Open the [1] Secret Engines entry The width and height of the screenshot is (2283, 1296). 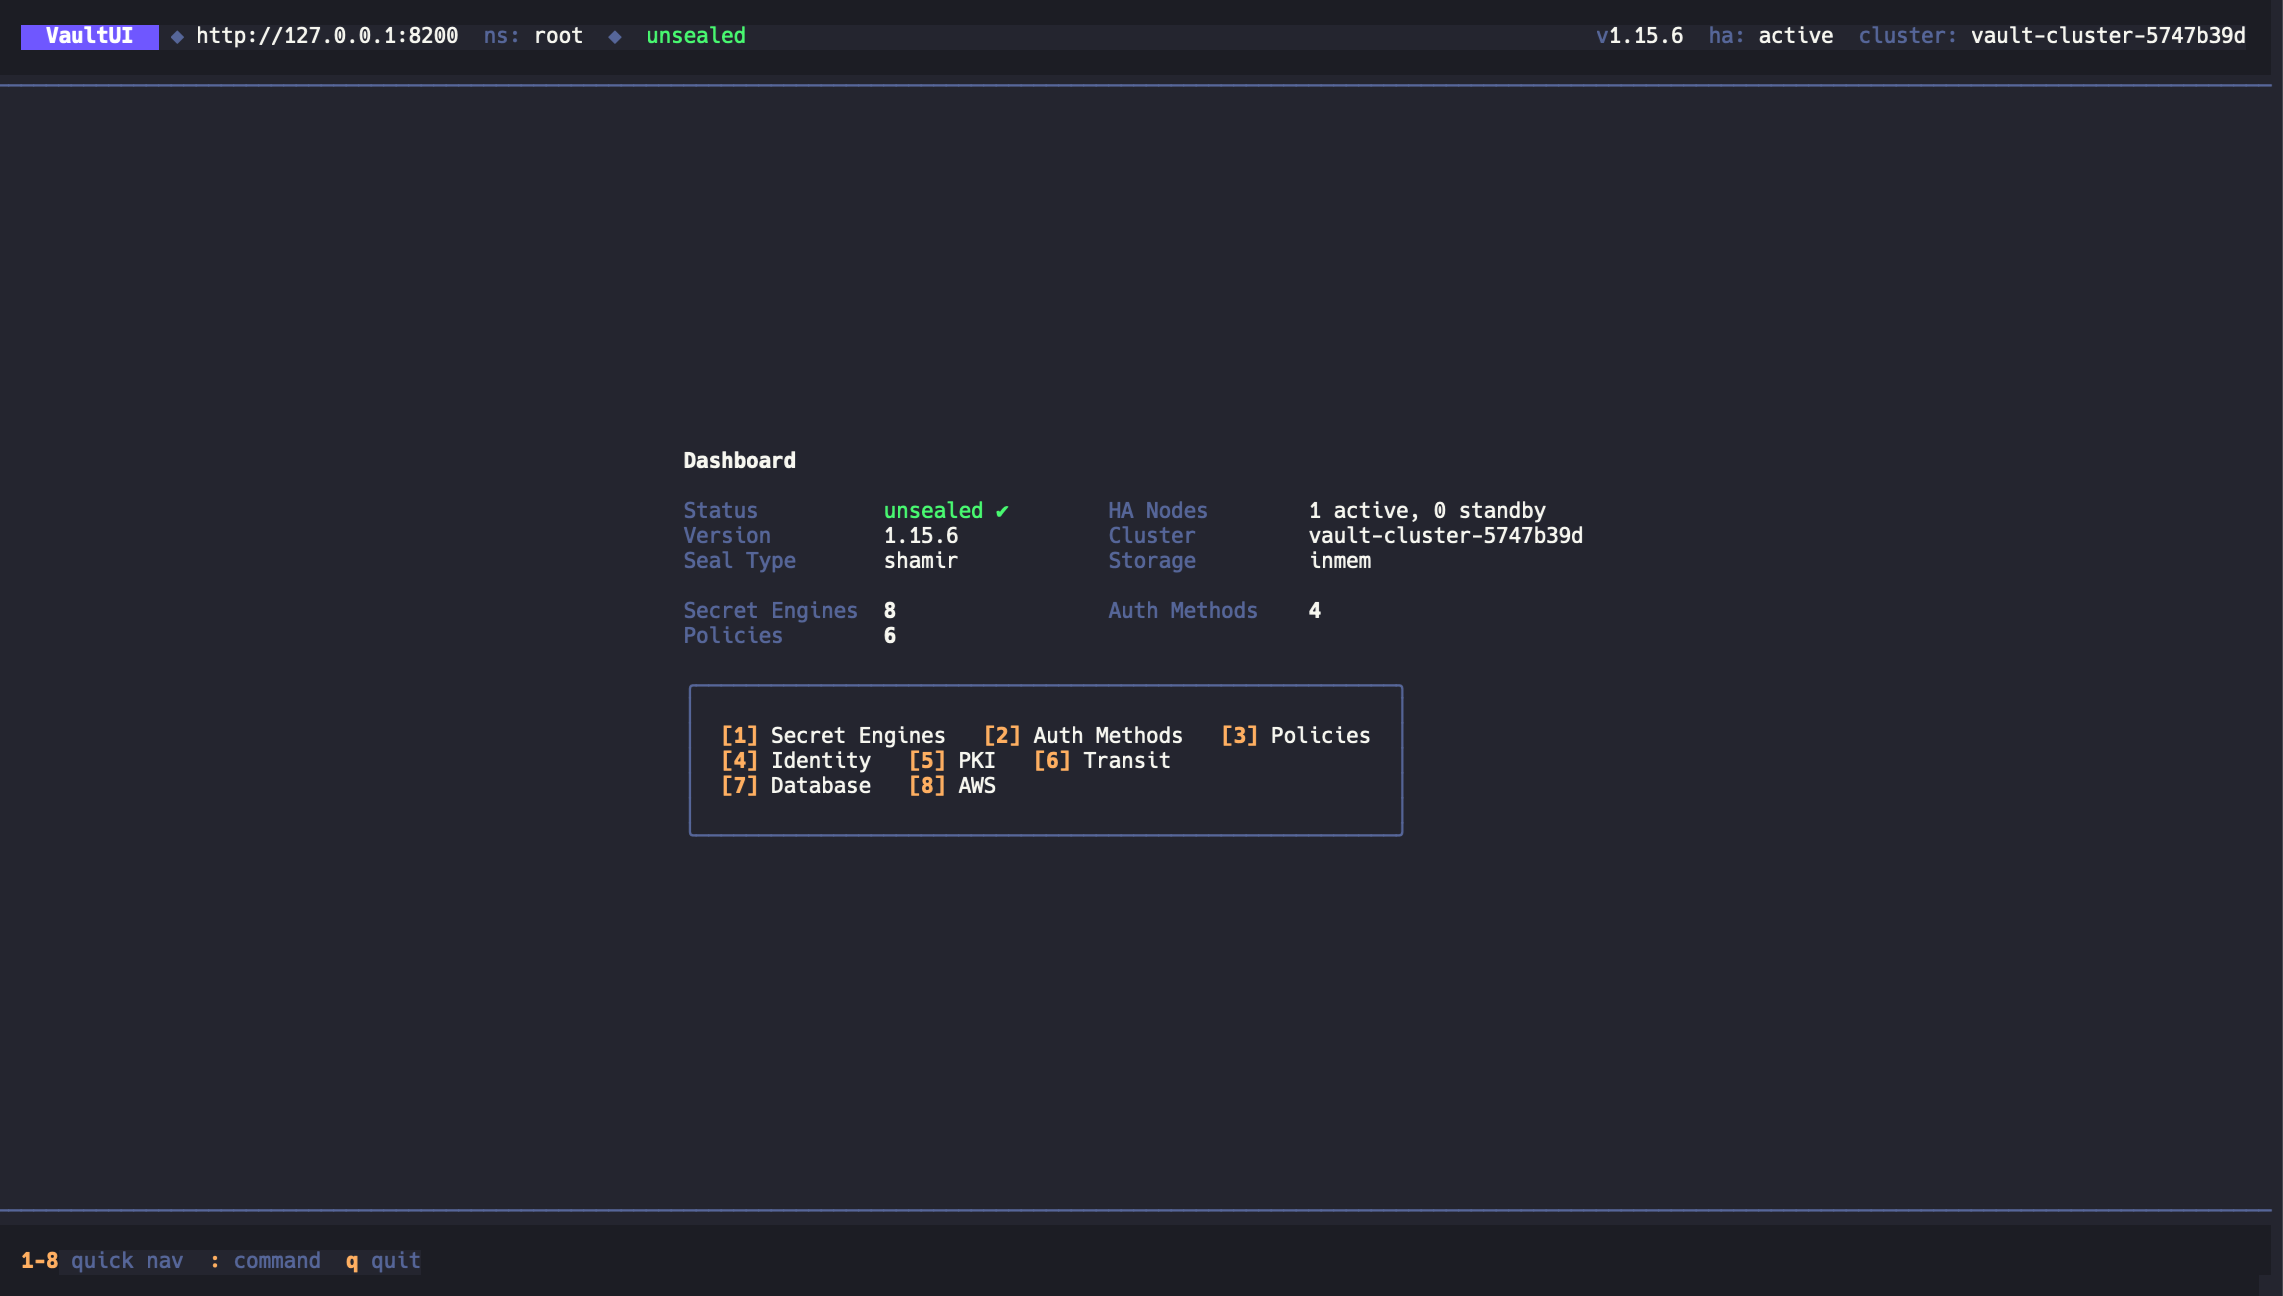(x=833, y=736)
